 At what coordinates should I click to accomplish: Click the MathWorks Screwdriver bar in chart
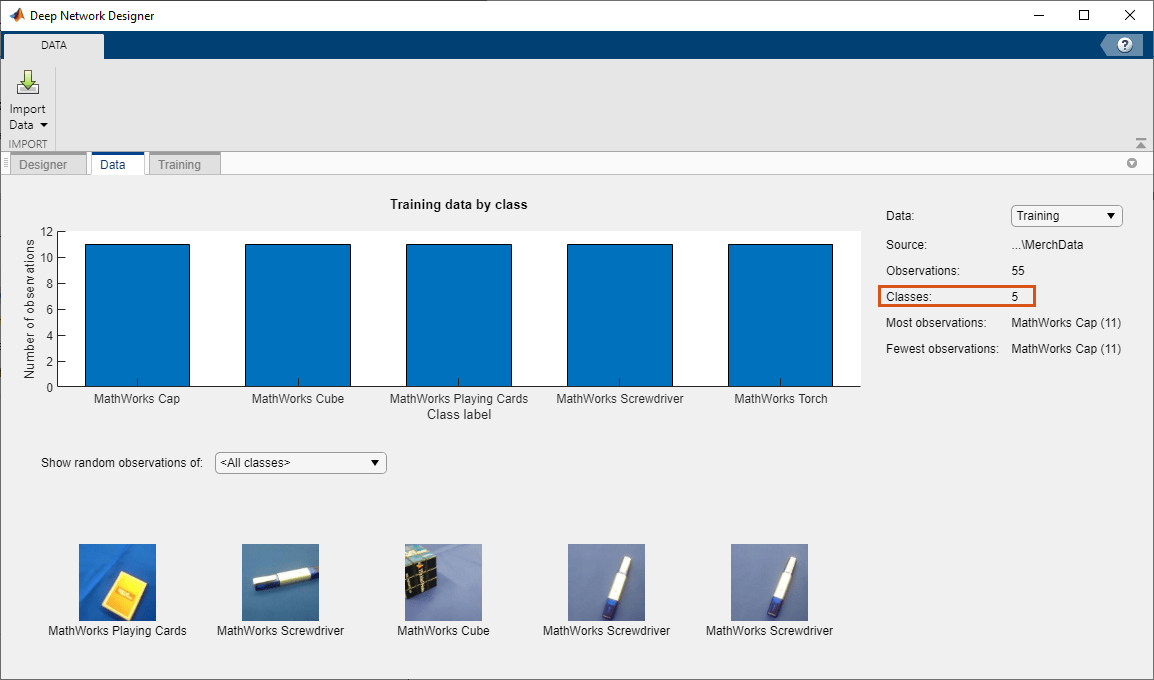click(x=620, y=315)
